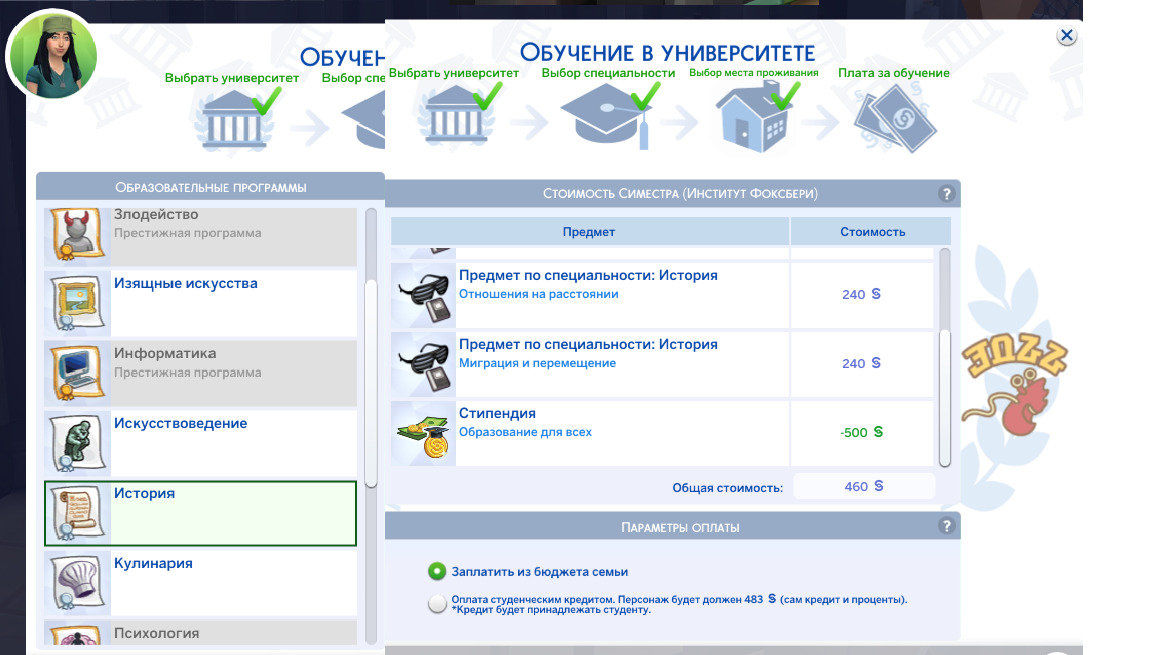Click the Изящные искусства painting icon
This screenshot has width=1152, height=655.
[77, 303]
